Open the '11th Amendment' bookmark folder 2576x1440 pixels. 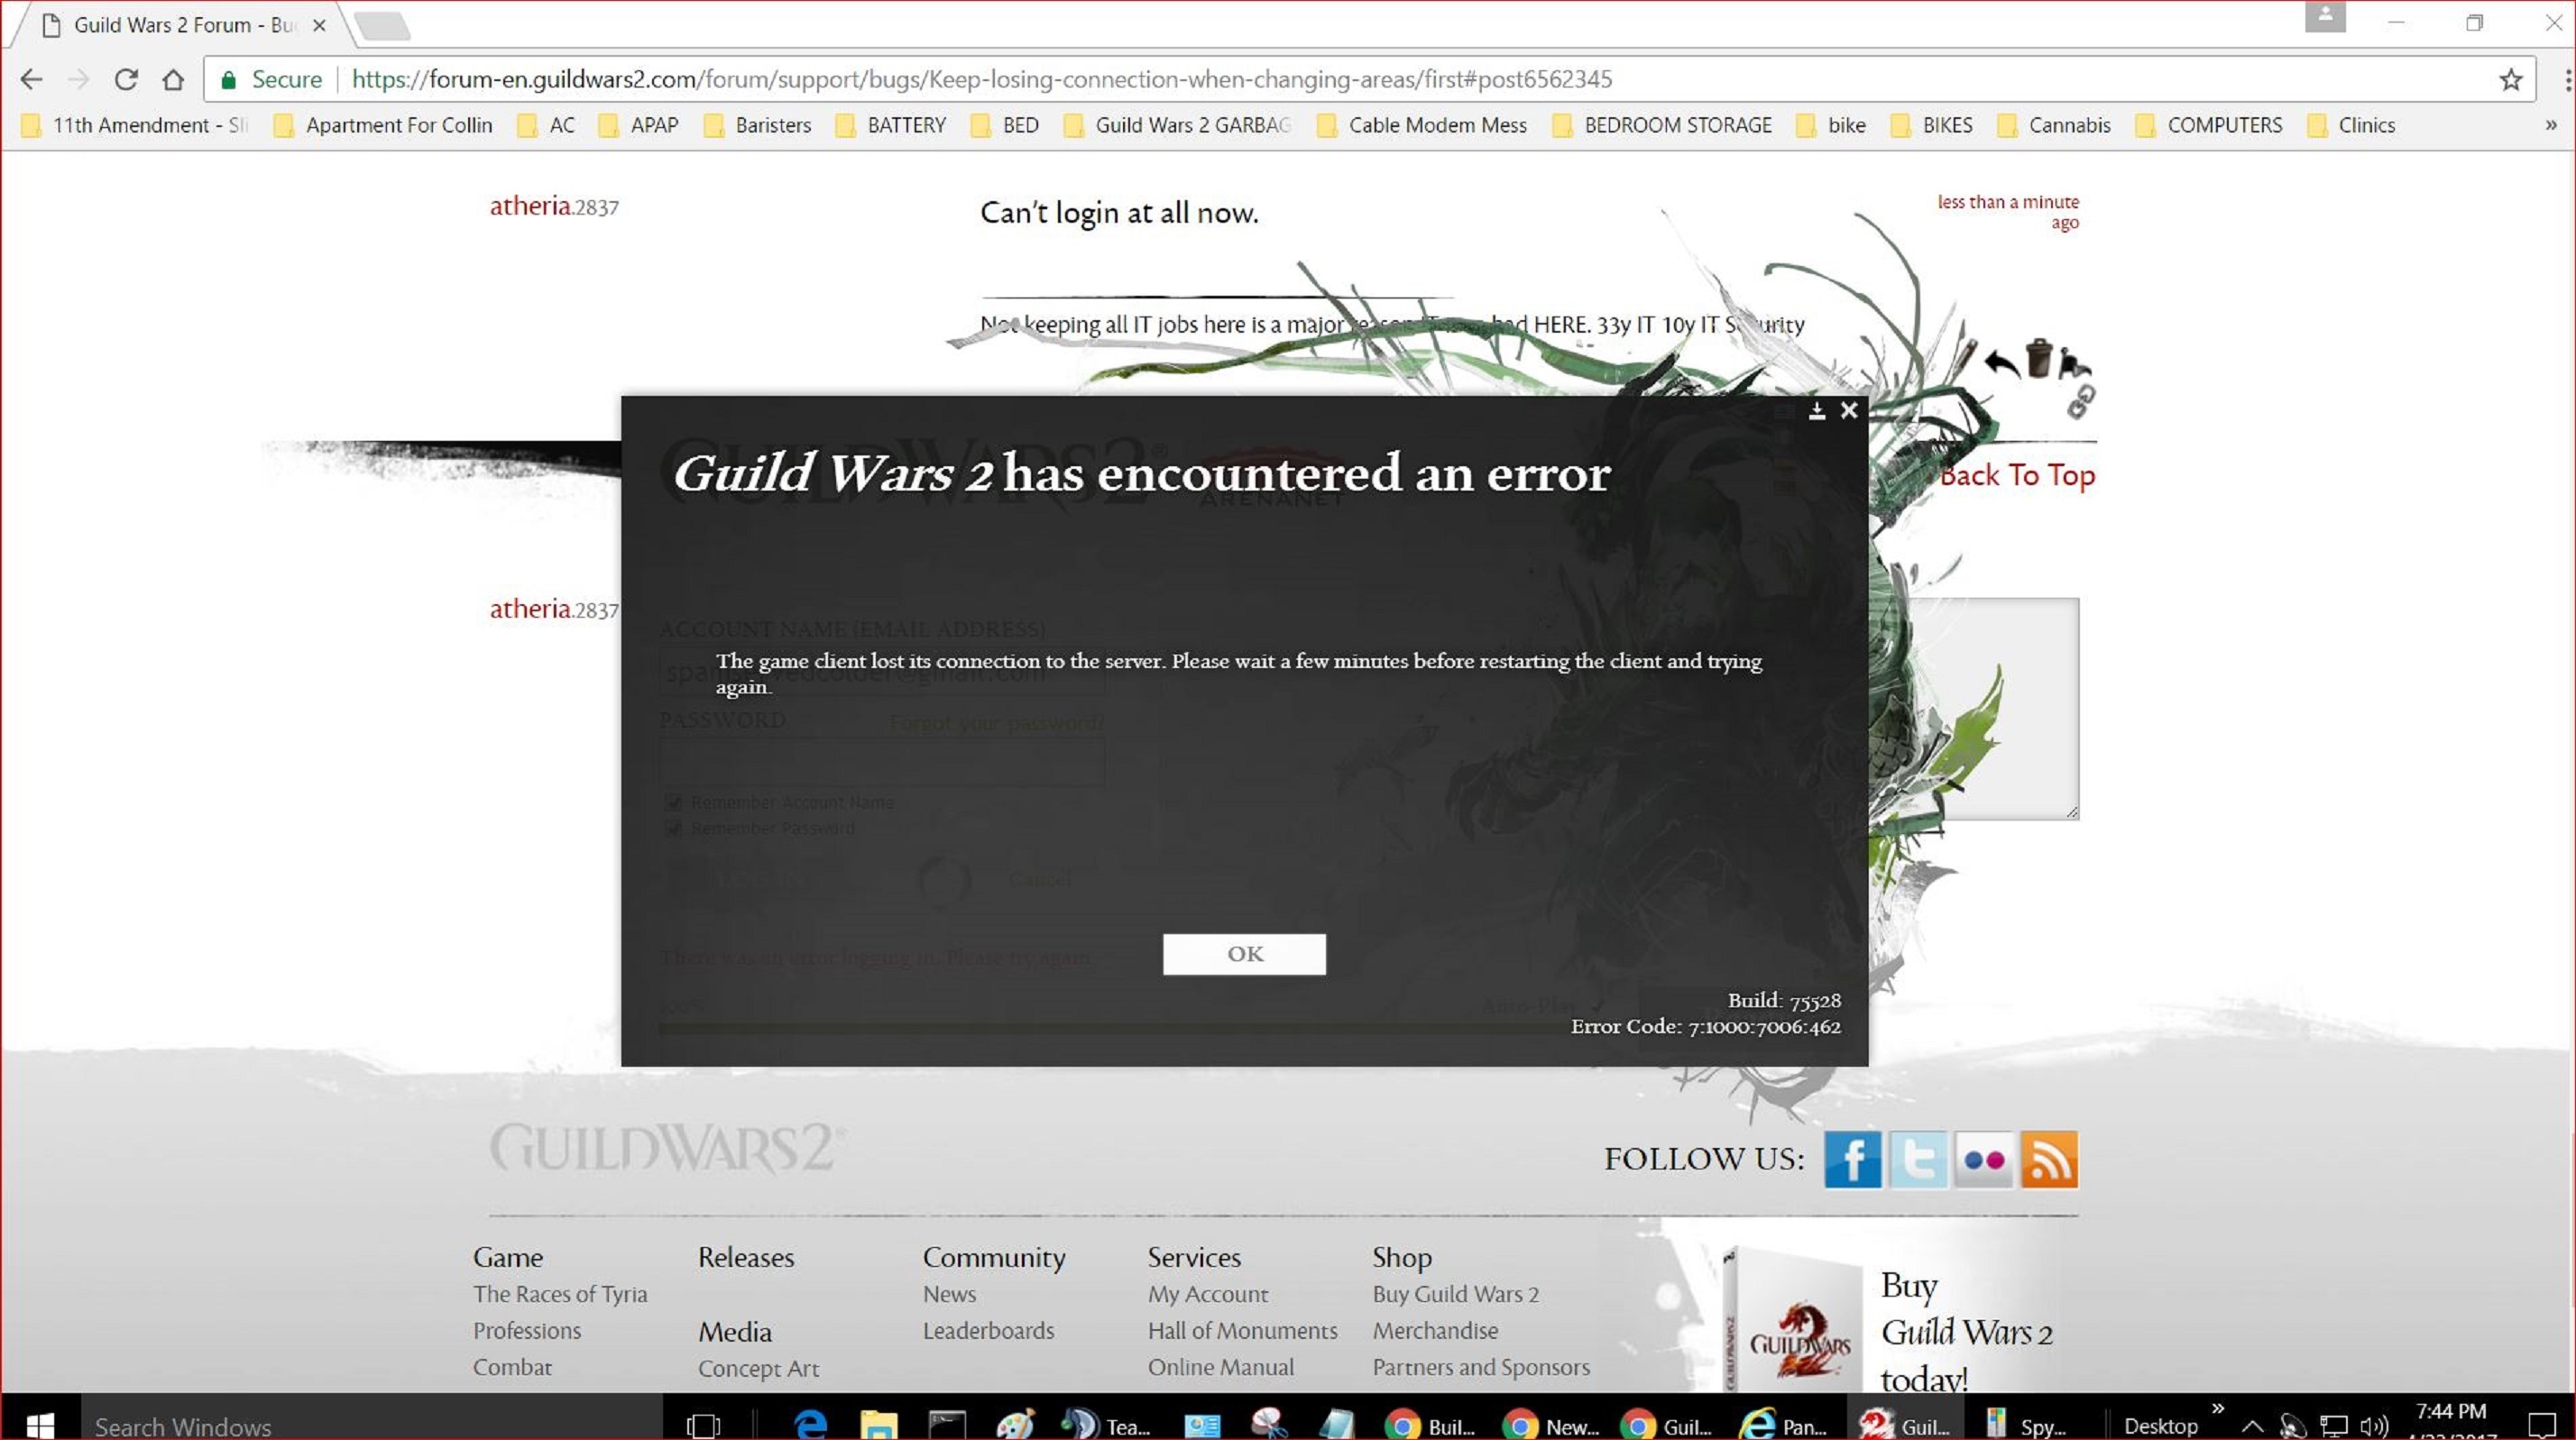(134, 125)
